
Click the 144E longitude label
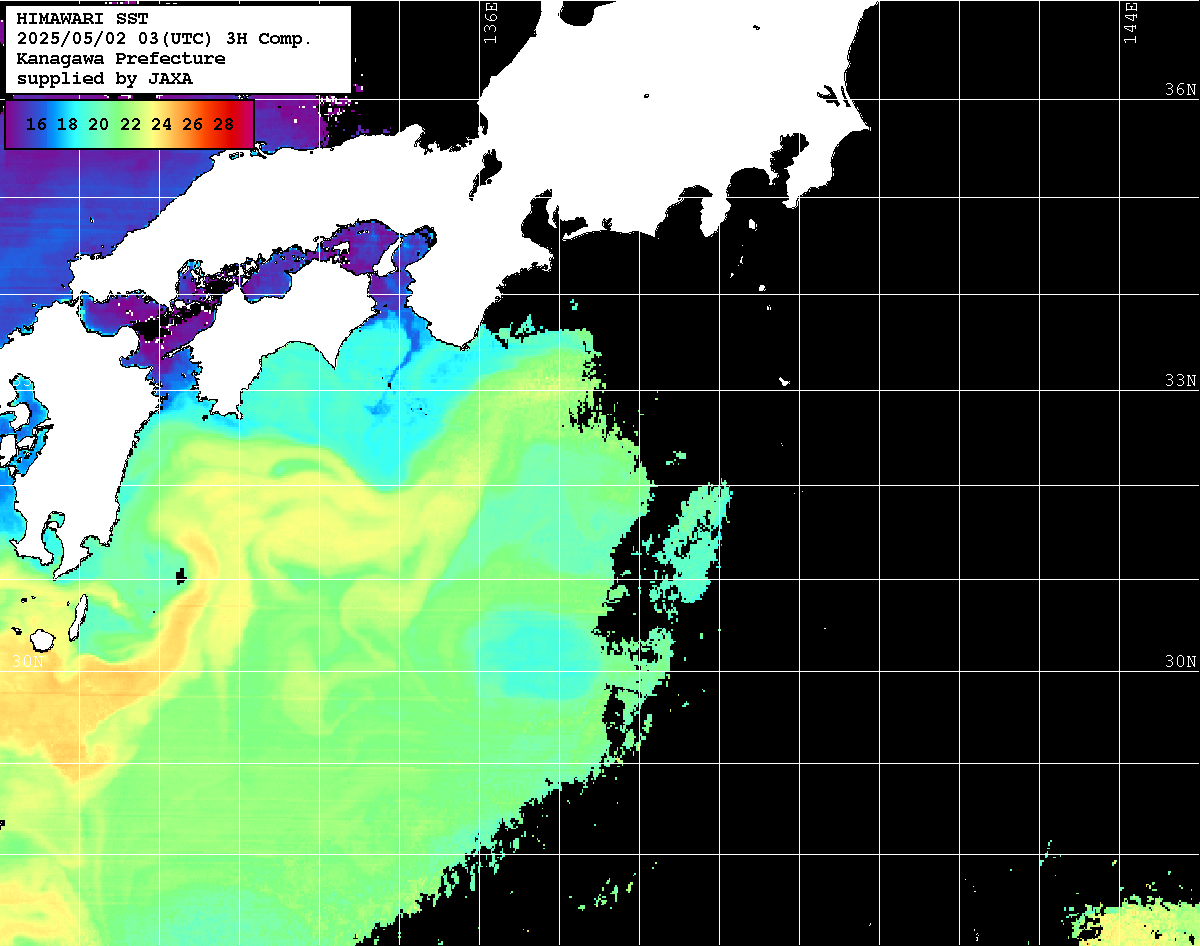(x=1131, y=22)
